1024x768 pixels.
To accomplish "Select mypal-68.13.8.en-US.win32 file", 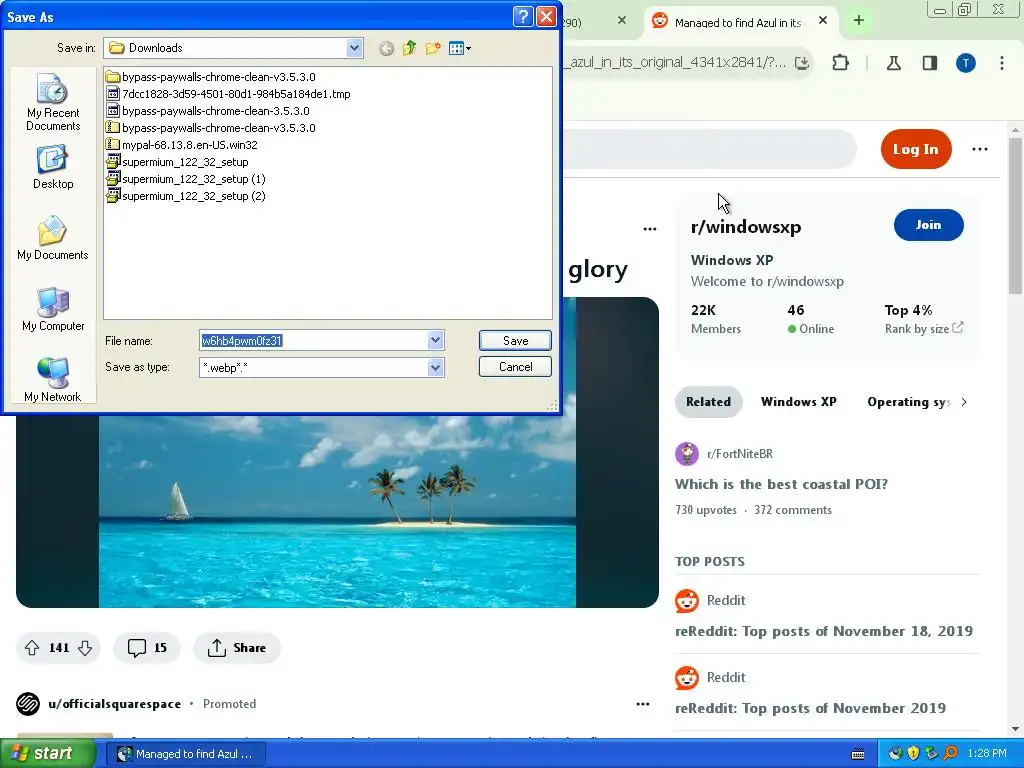I will pos(182,144).
